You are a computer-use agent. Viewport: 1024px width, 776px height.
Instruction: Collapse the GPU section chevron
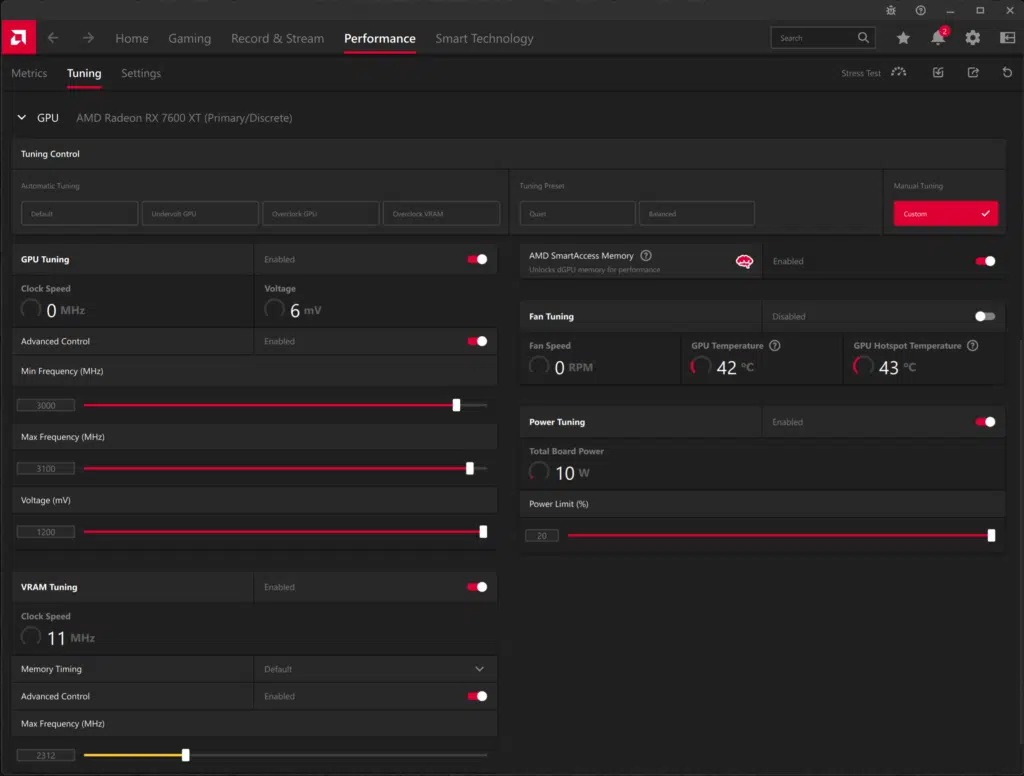coord(21,118)
